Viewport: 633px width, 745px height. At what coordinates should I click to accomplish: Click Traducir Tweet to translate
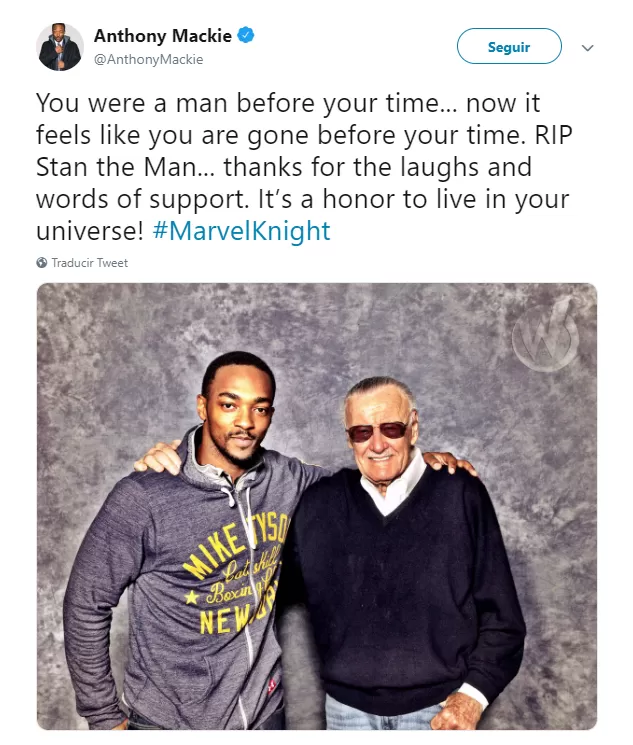90,263
